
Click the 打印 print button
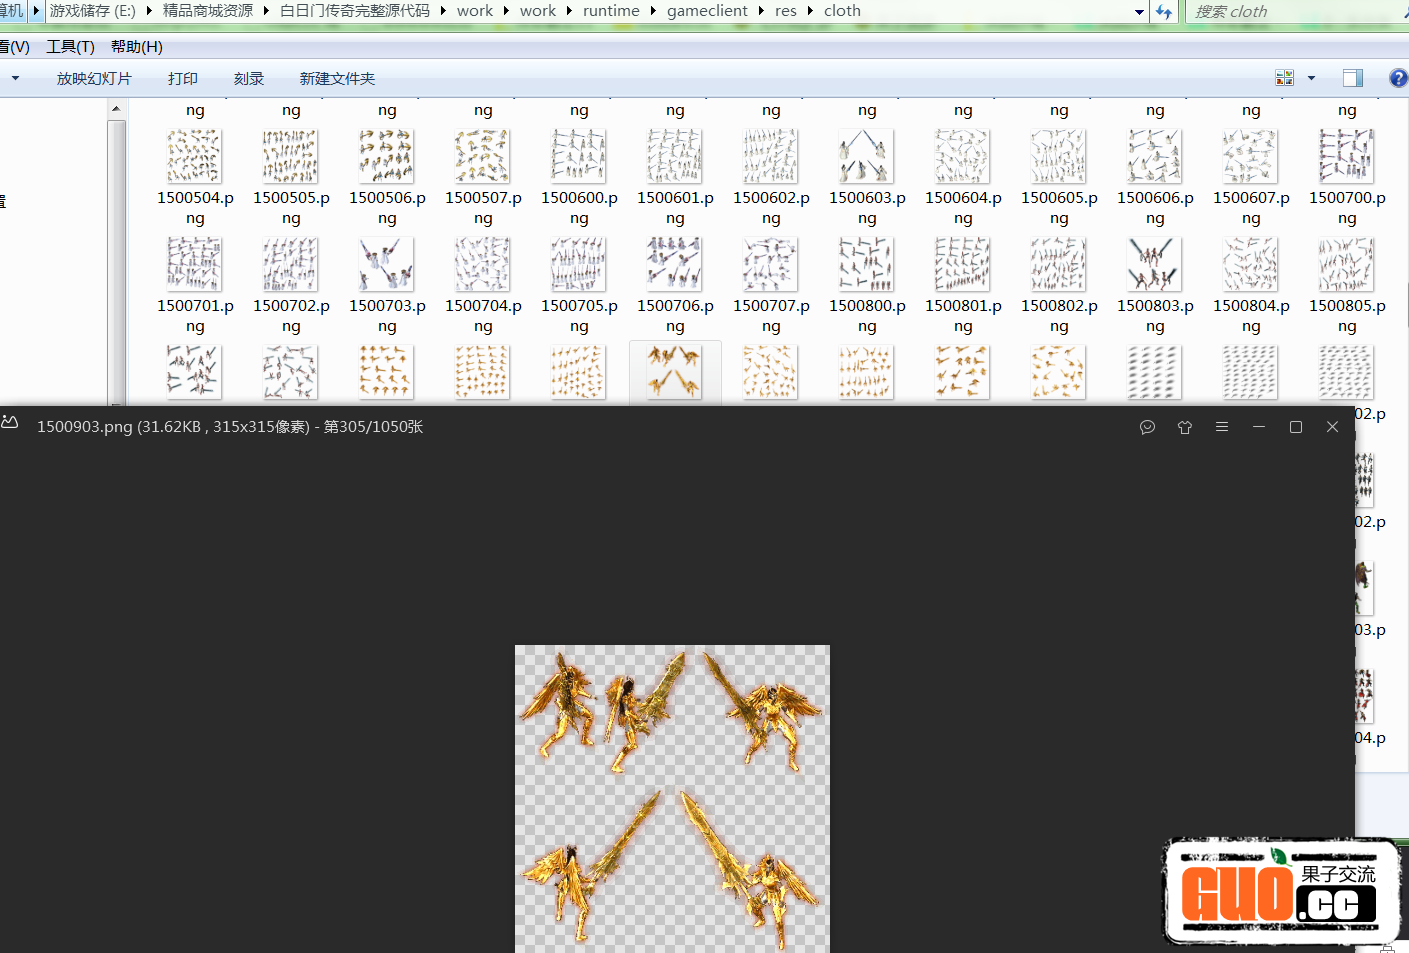183,79
